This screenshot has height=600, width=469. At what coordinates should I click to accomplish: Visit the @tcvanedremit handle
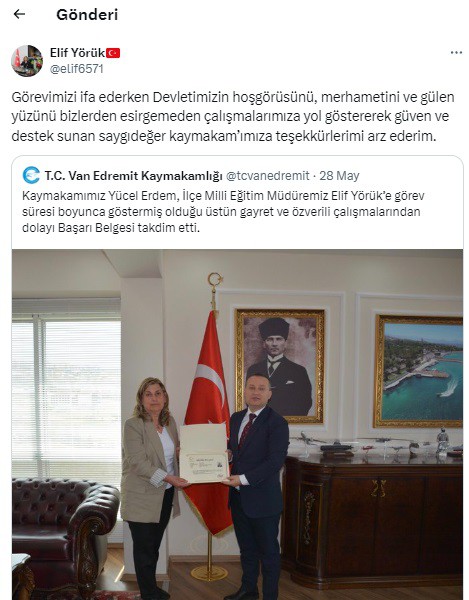coord(268,176)
